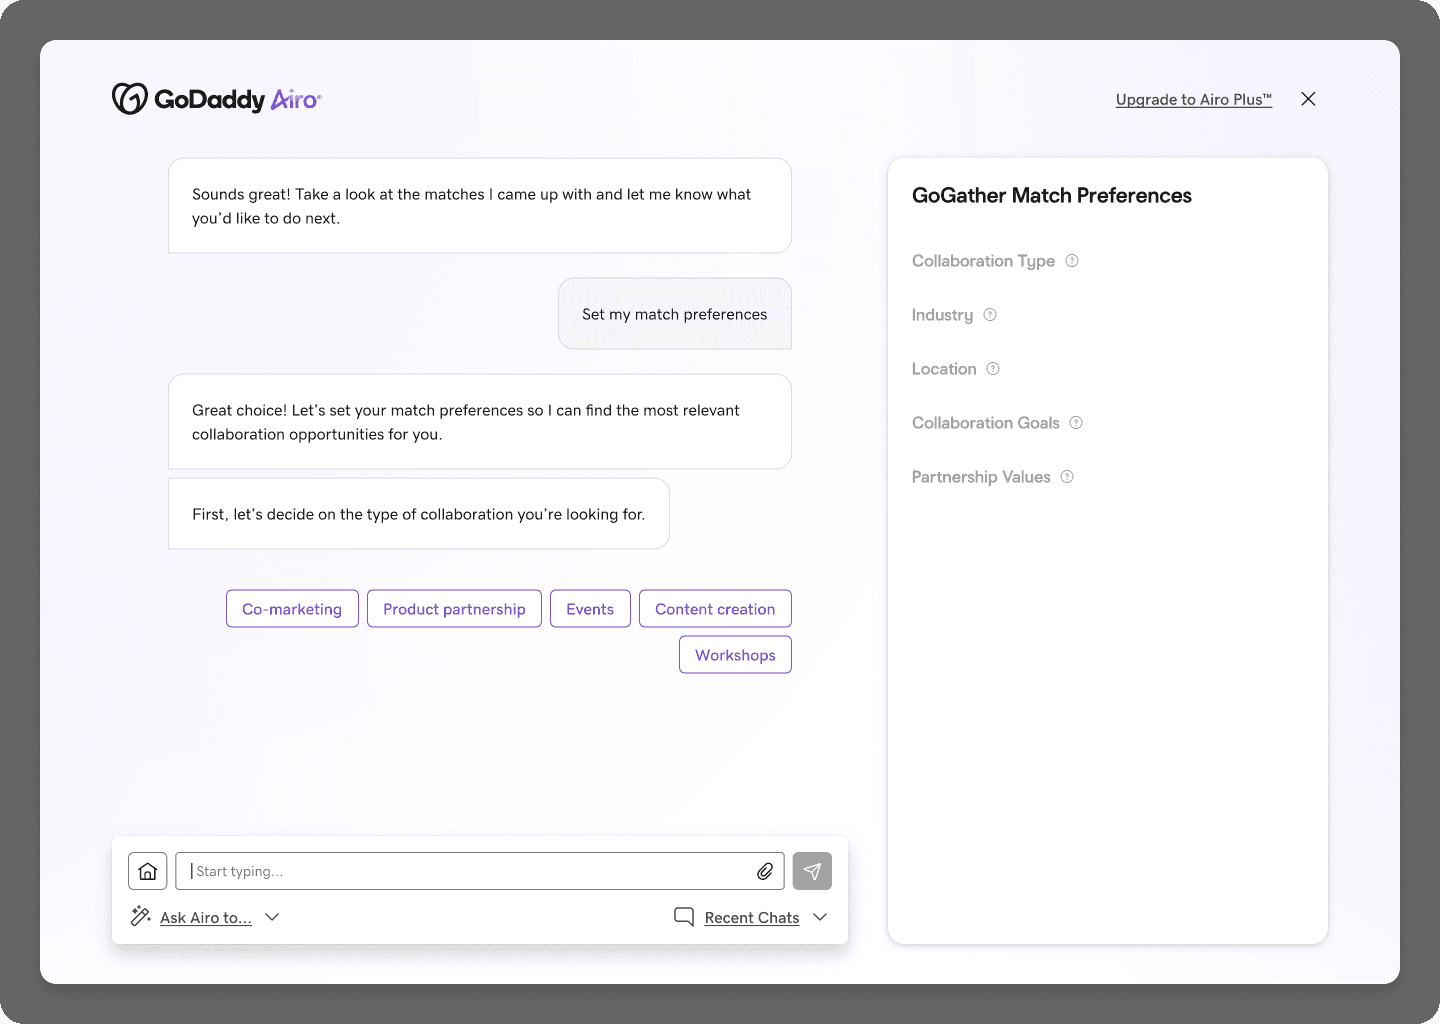The image size is (1440, 1024).
Task: Click the Partnership Values label
Action: tap(981, 477)
